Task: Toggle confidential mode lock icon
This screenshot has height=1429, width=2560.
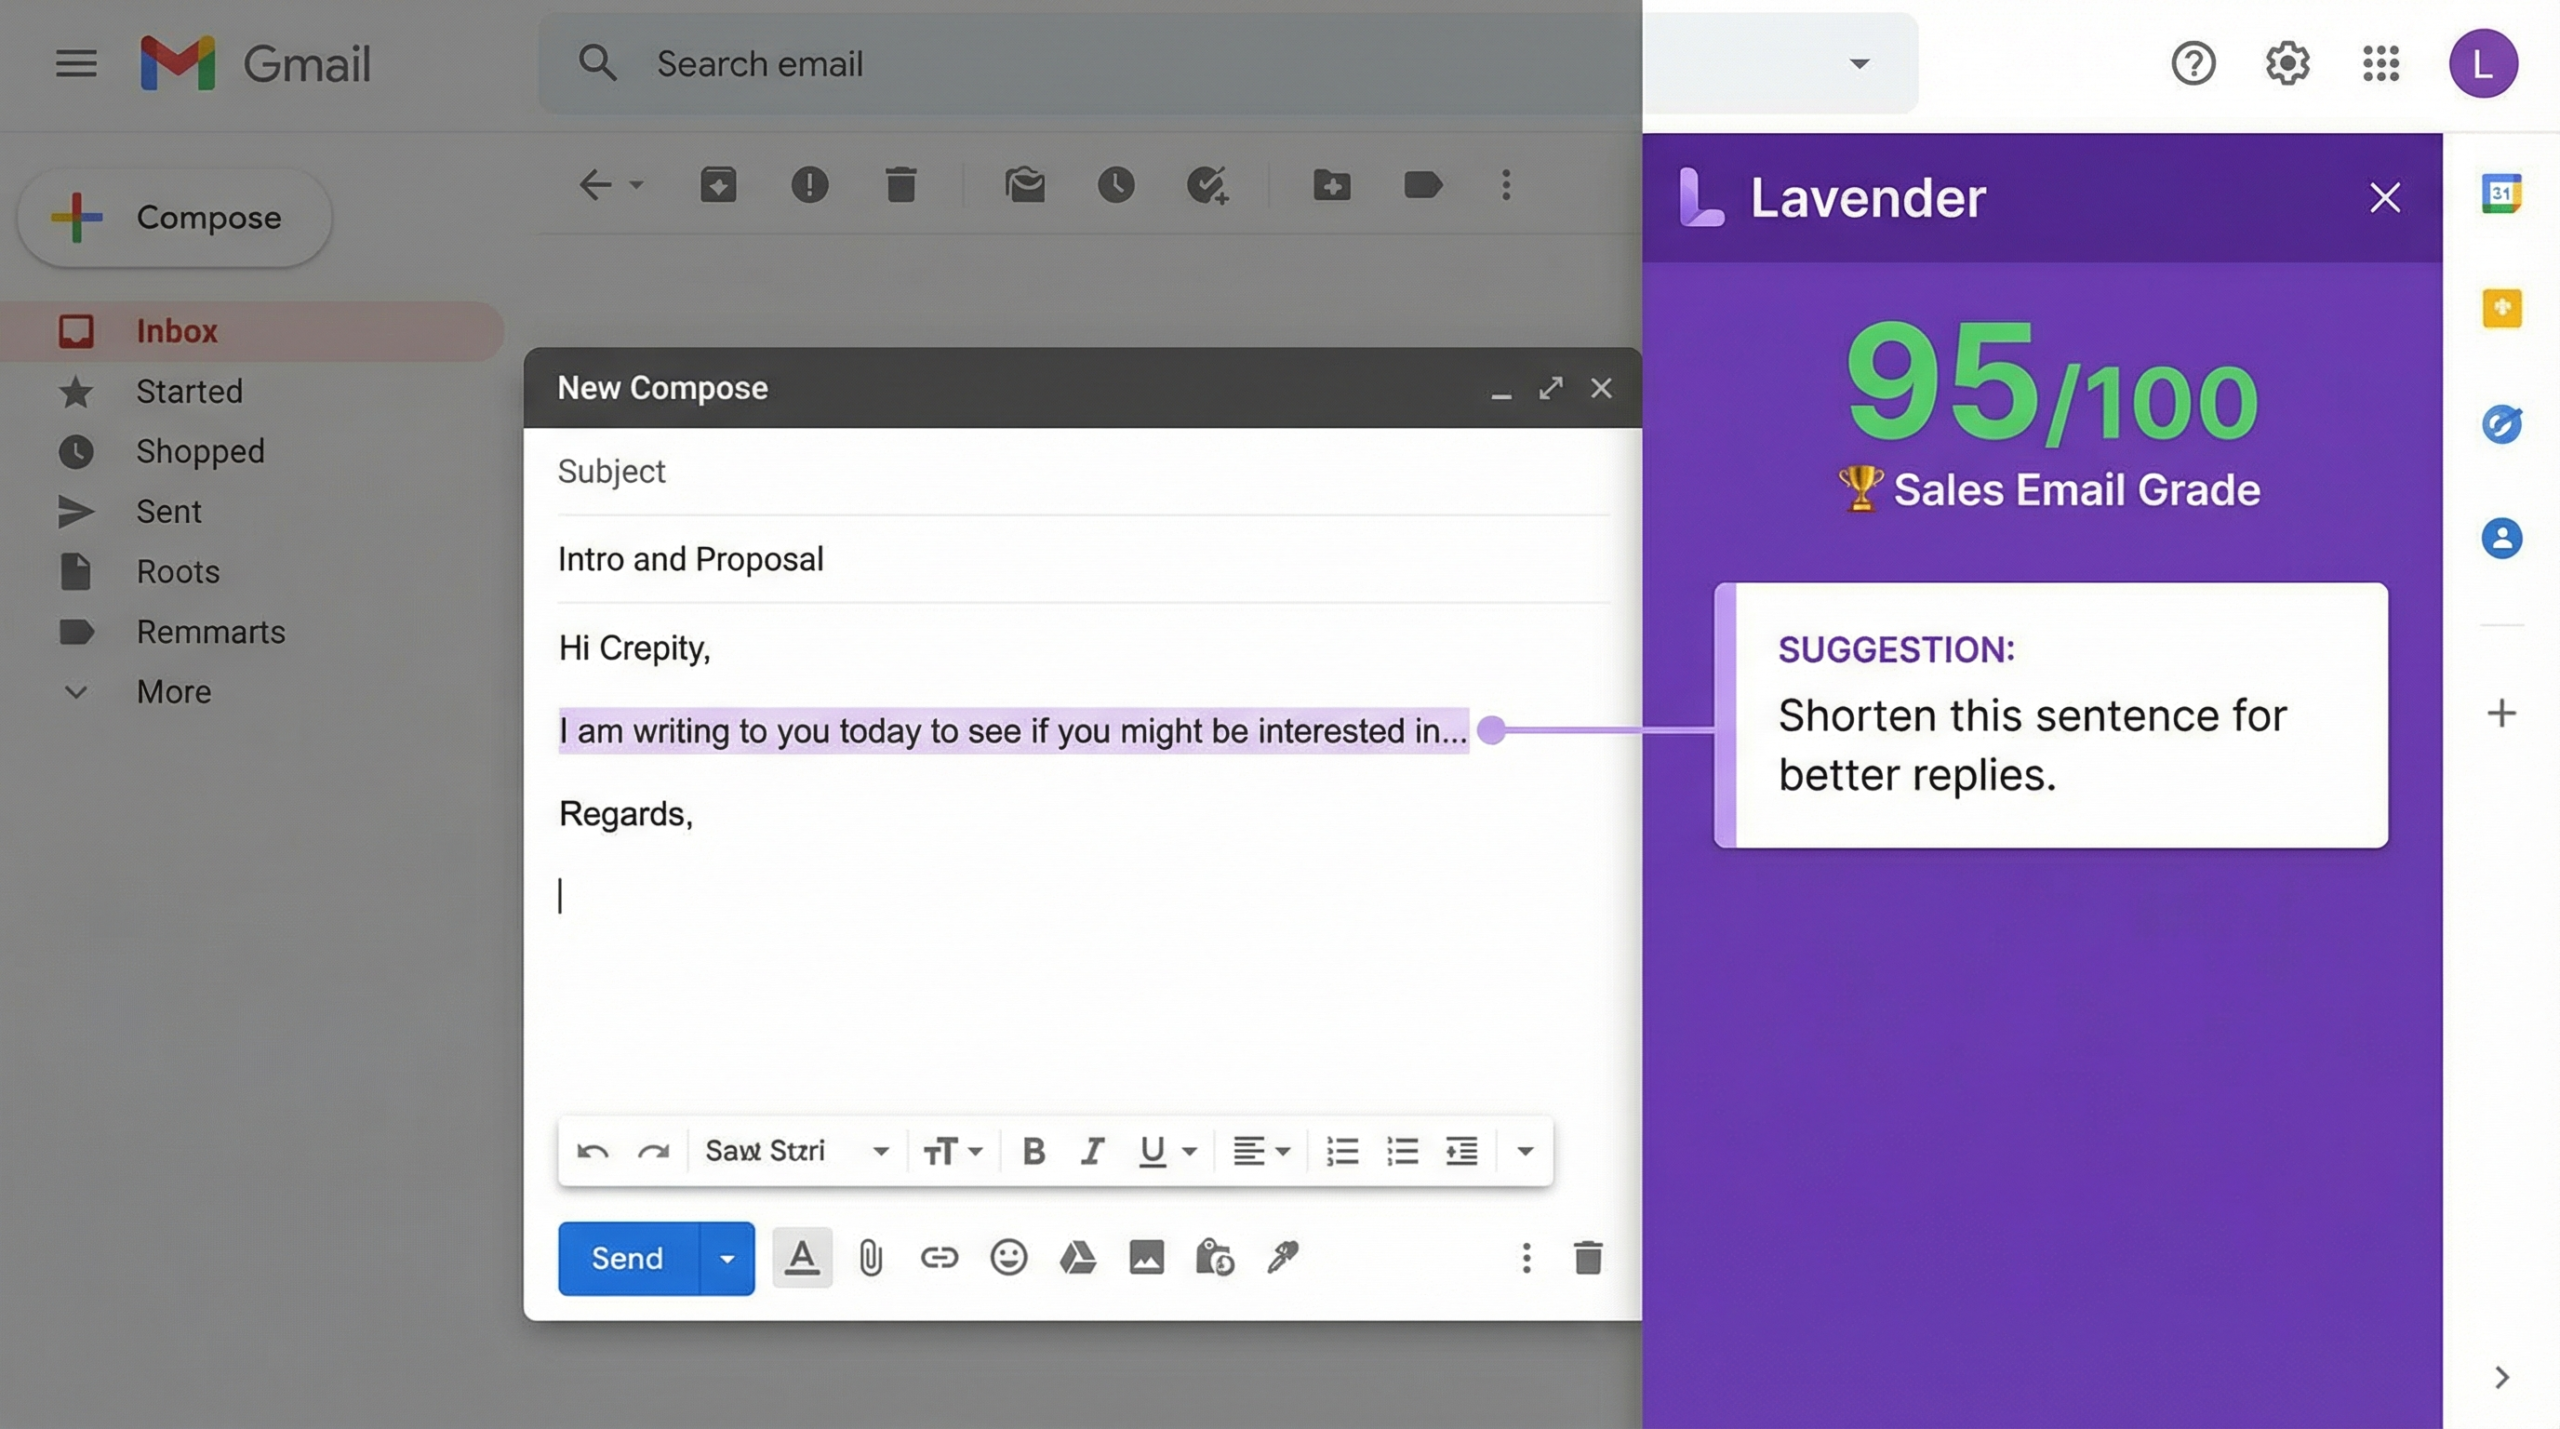Action: [x=1214, y=1257]
